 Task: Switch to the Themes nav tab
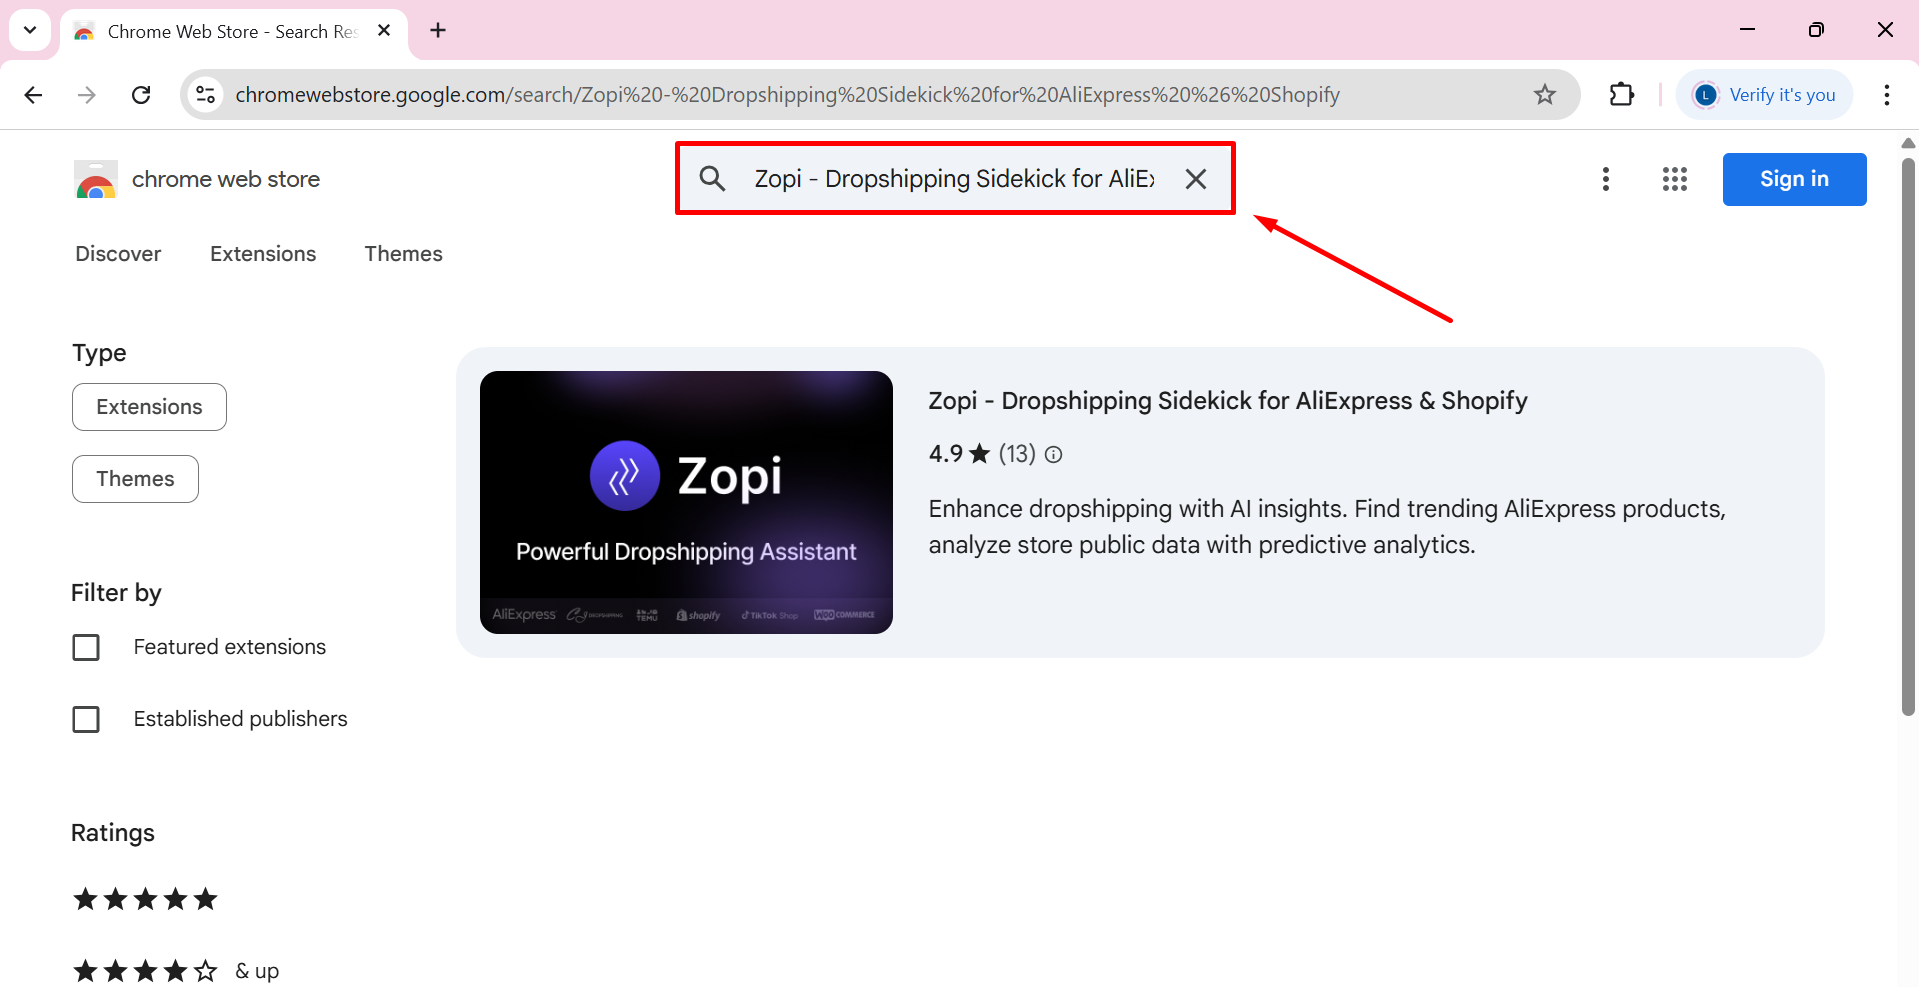tap(403, 254)
